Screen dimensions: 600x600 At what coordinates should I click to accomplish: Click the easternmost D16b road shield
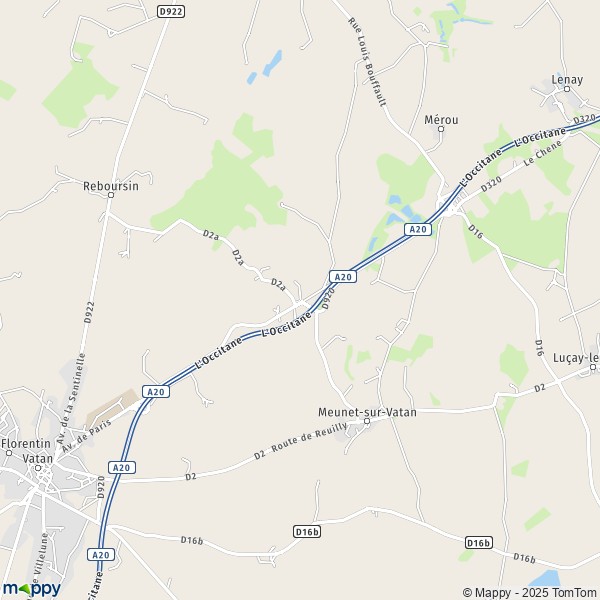point(479,543)
